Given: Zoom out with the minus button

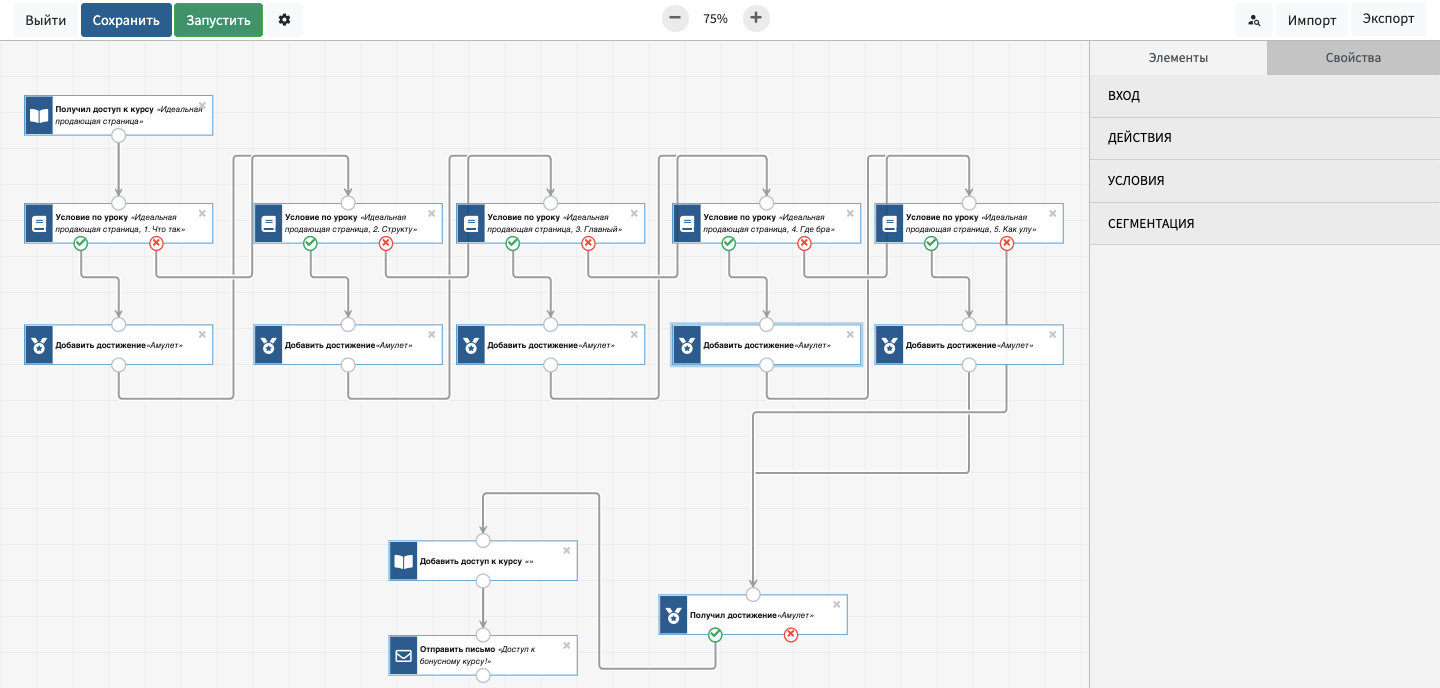Looking at the screenshot, I should coord(675,18).
